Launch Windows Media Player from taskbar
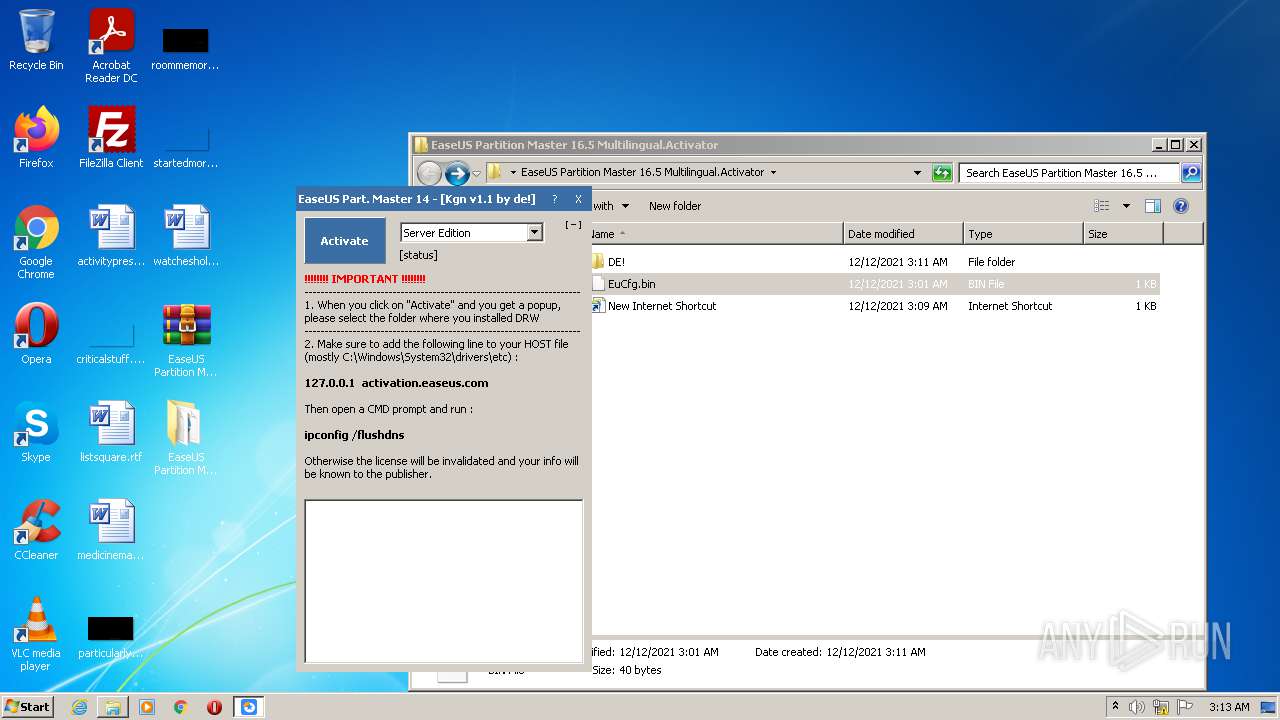The image size is (1280, 720). coord(147,707)
